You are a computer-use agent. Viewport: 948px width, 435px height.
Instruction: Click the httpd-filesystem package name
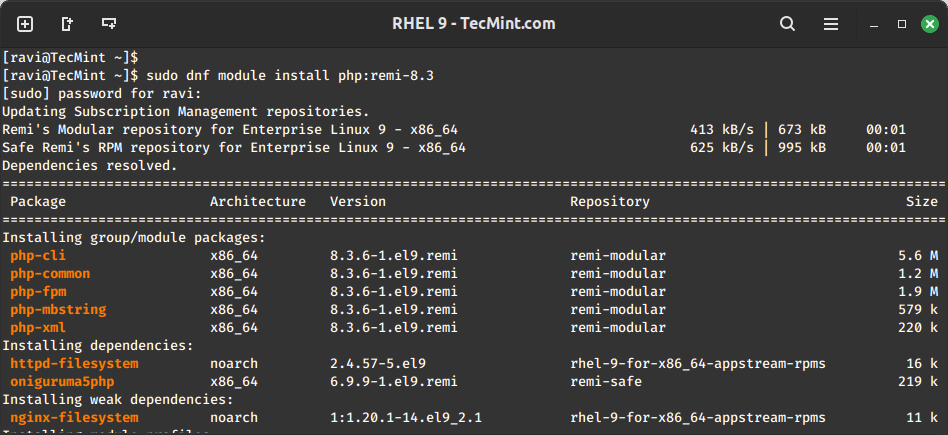pos(74,364)
